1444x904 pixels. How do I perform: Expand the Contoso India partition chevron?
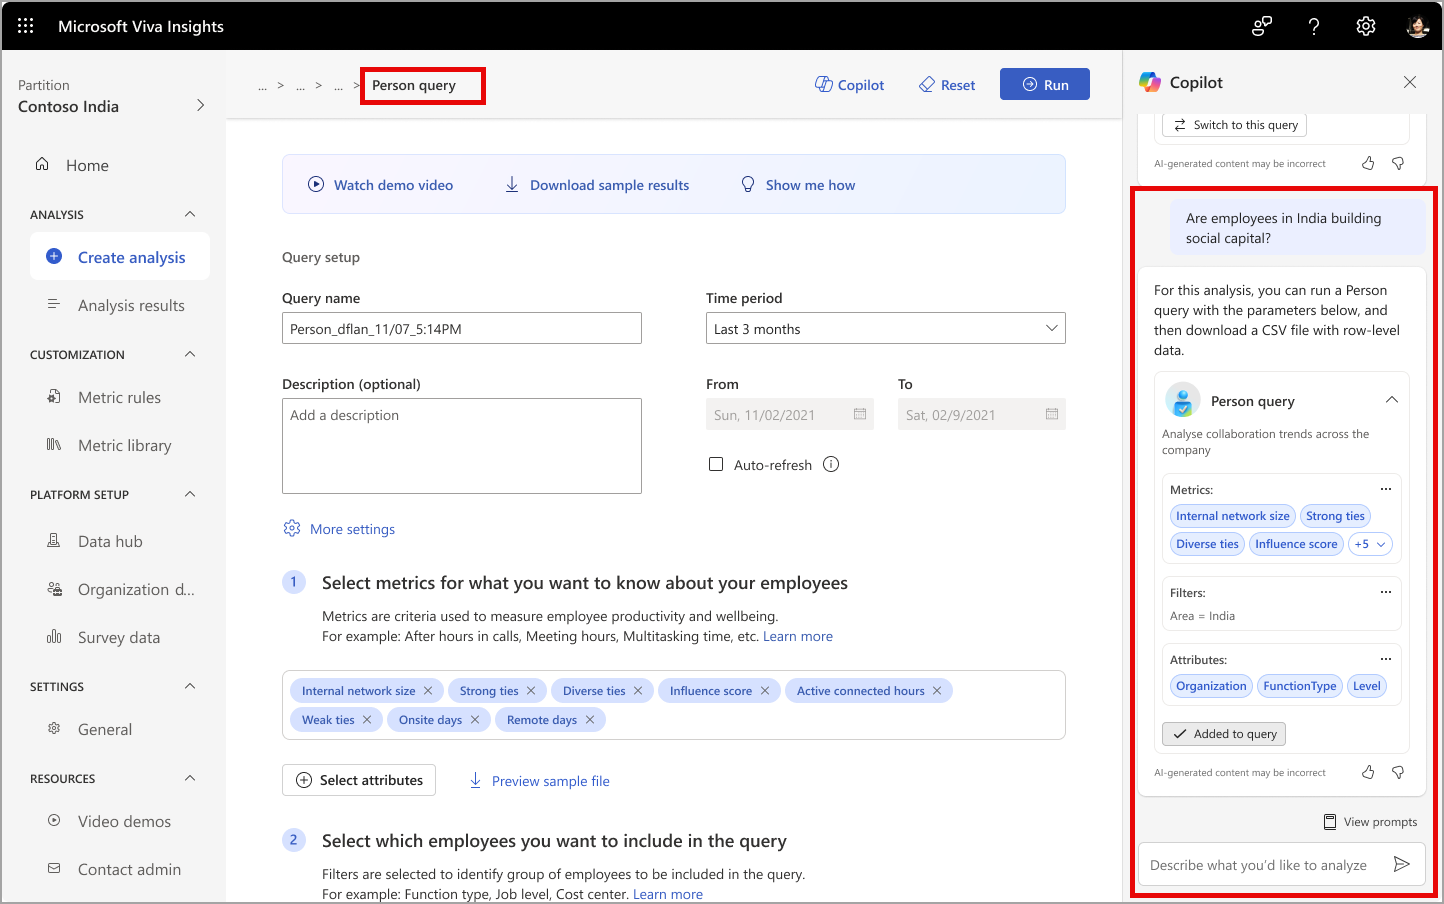(200, 105)
